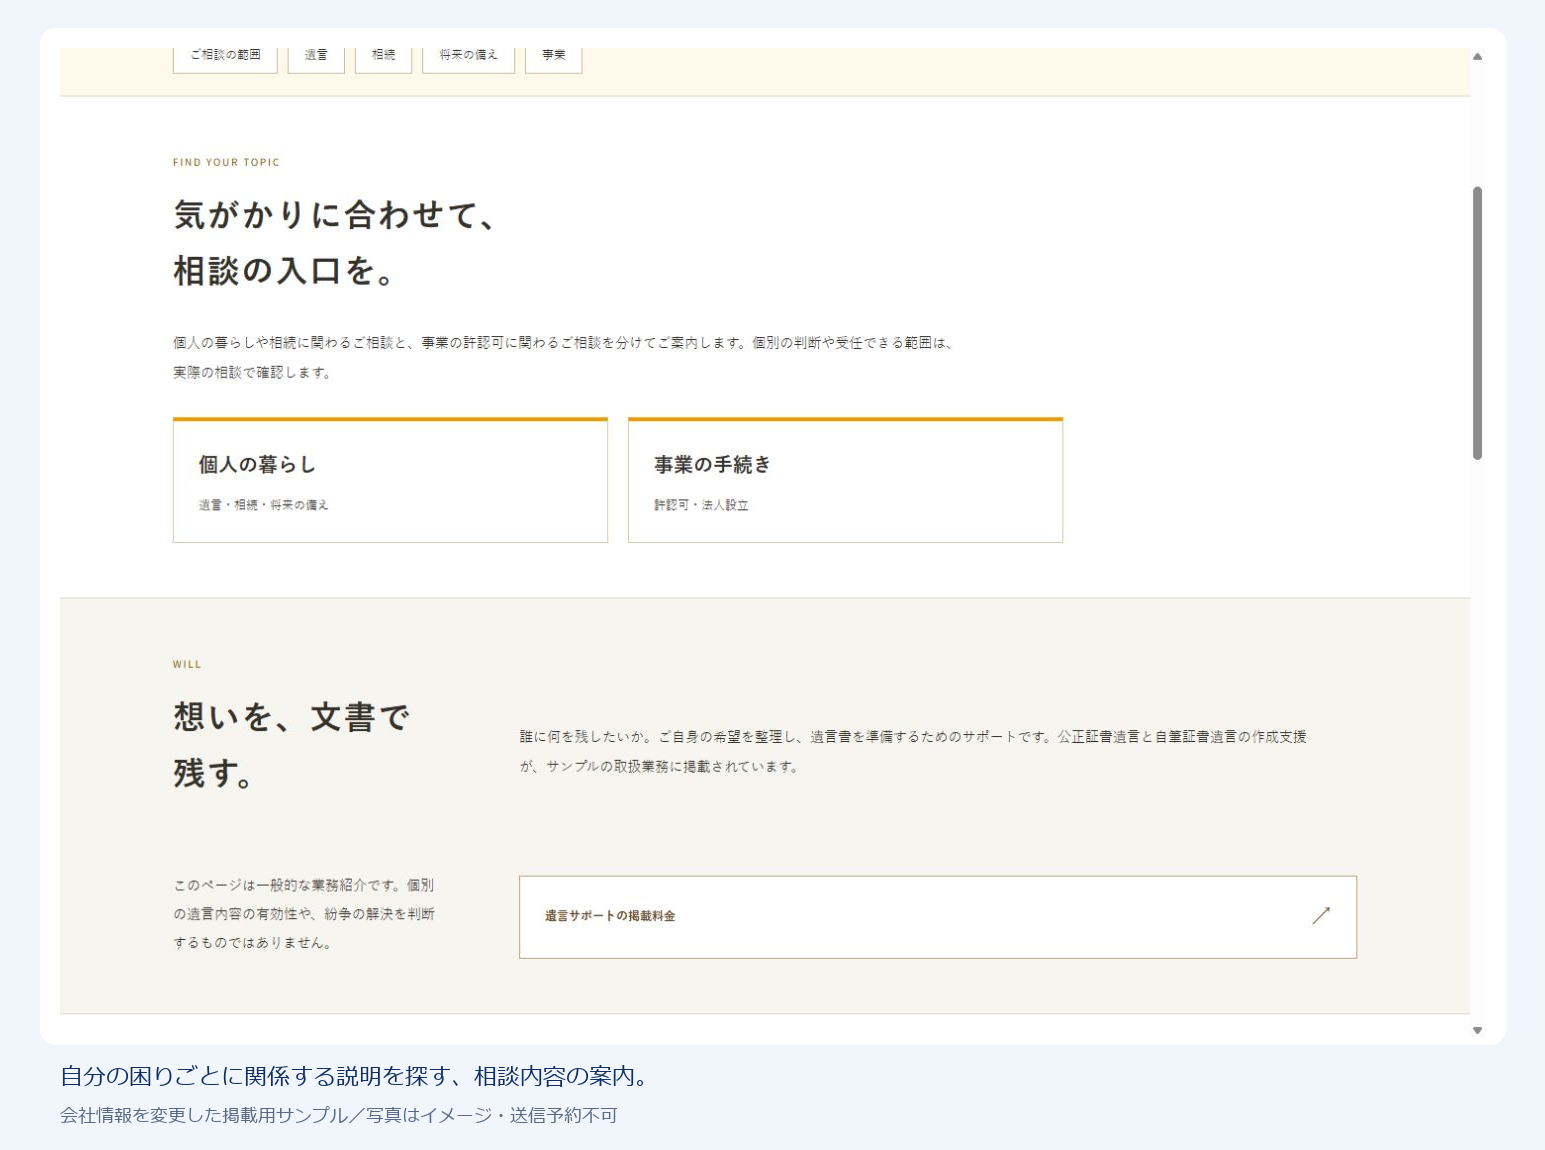Click the intro paragraph starting 個人の暮らしや相続に関わる

(564, 357)
